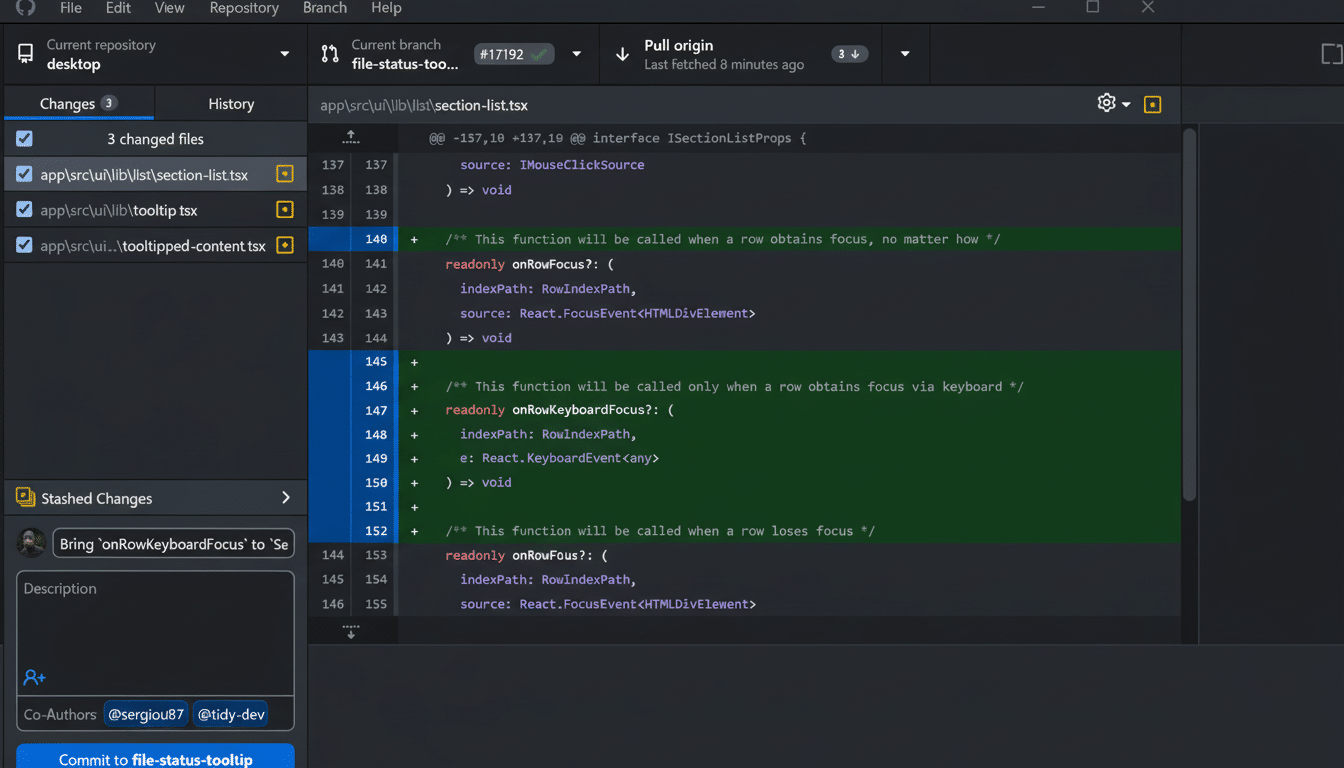The image size is (1344, 768).
Task: Open the Repository menu
Action: [244, 9]
